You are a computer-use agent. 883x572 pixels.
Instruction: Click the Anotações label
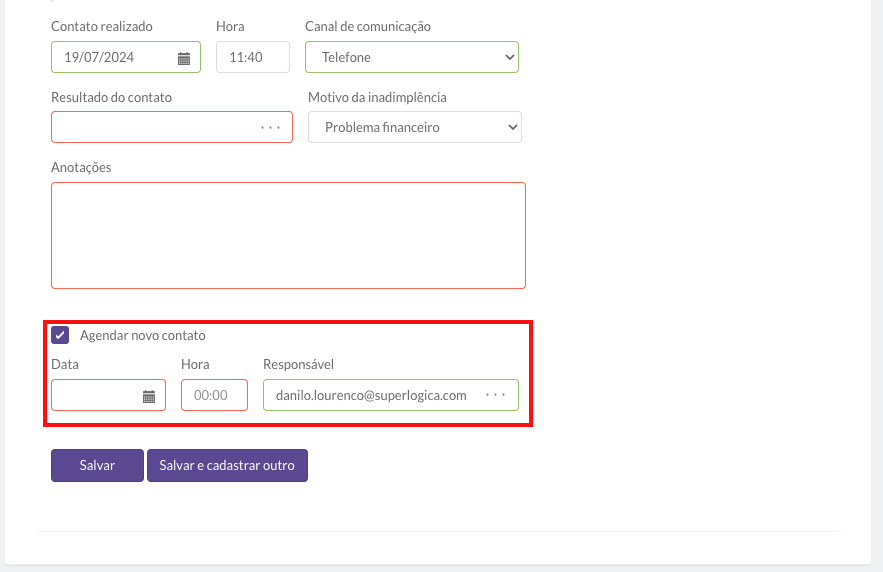81,167
